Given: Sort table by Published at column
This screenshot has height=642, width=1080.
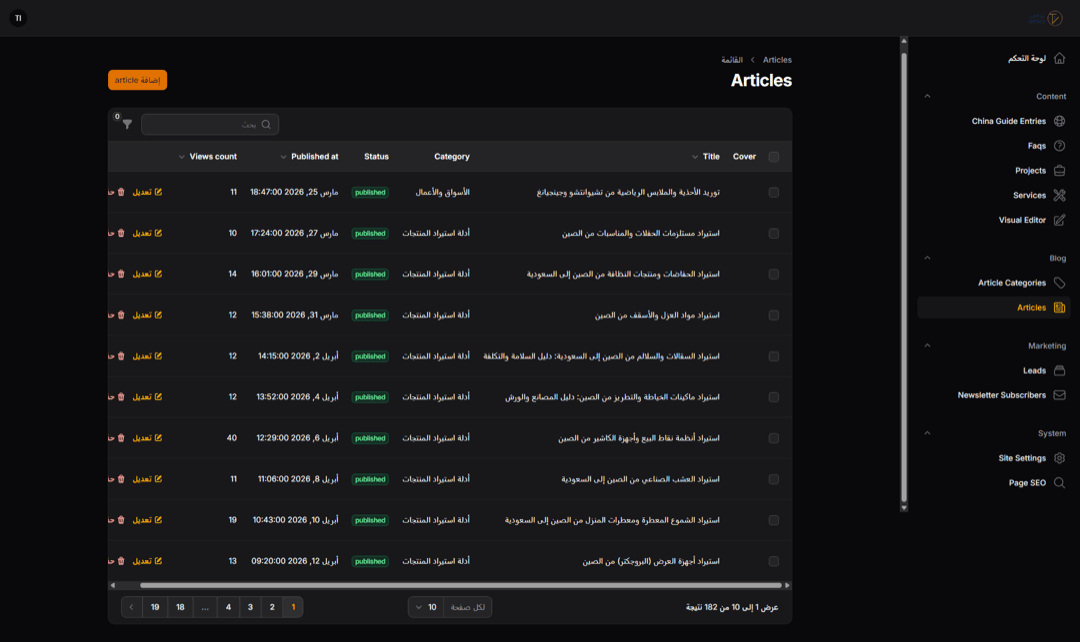Looking at the screenshot, I should click(x=309, y=157).
